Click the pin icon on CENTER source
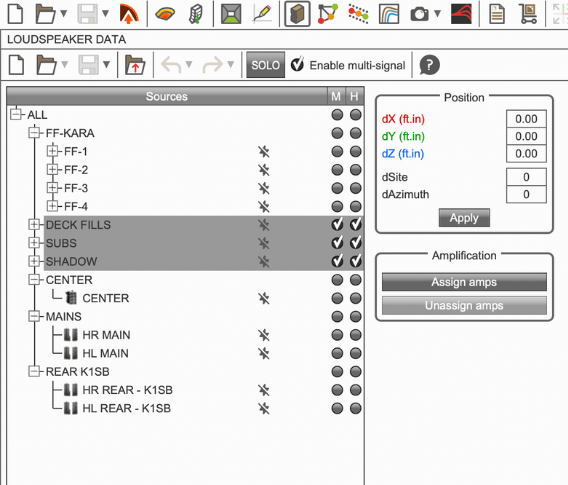568x485 pixels. tap(264, 298)
